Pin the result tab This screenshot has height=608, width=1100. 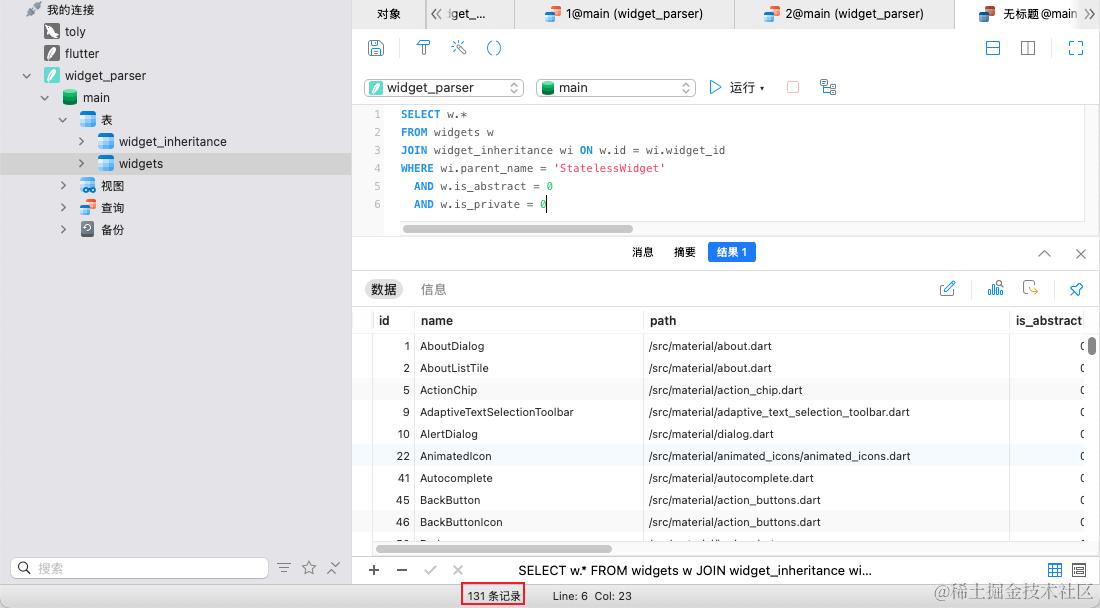coord(1076,288)
